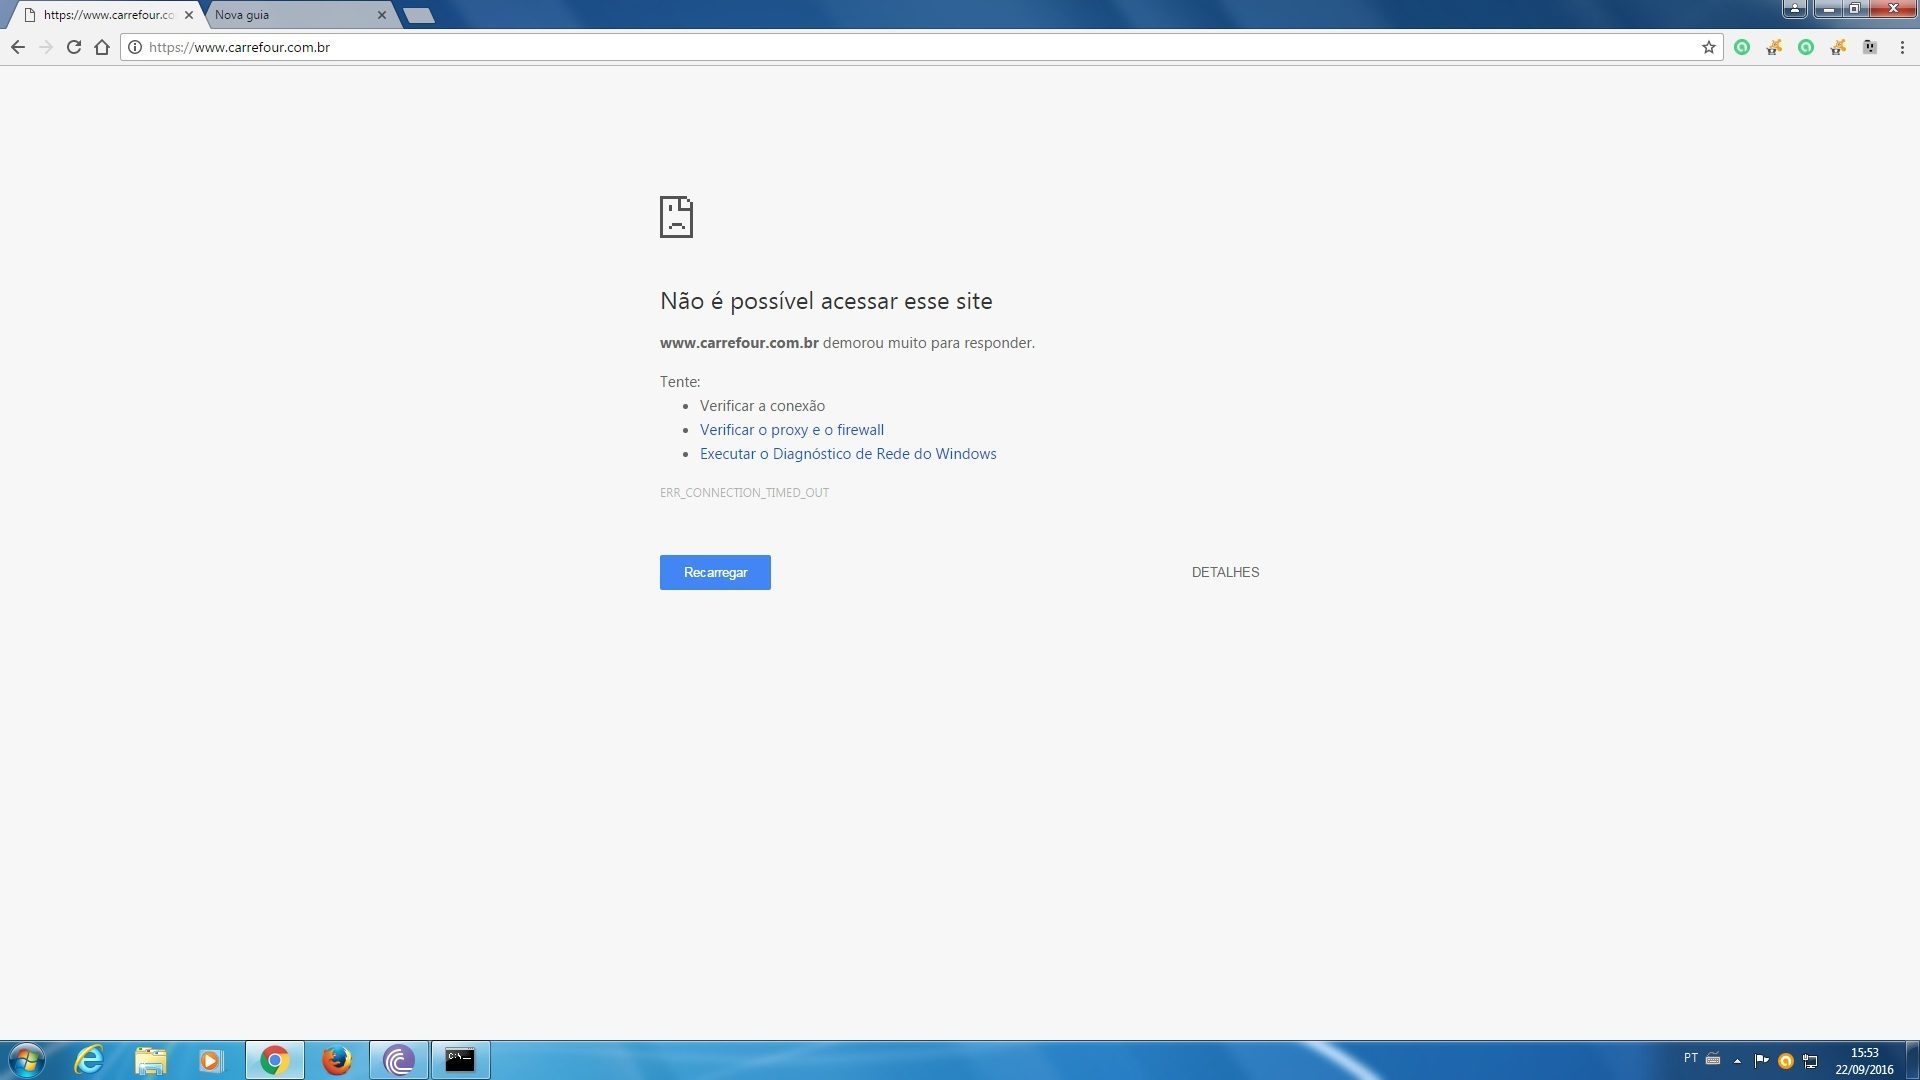Expand DETALHES on the error page
The height and width of the screenshot is (1080, 1920).
coord(1225,572)
